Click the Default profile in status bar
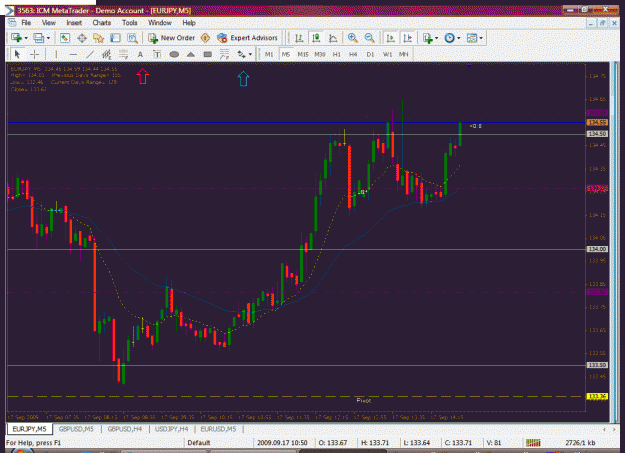The image size is (625, 453). pyautogui.click(x=199, y=443)
